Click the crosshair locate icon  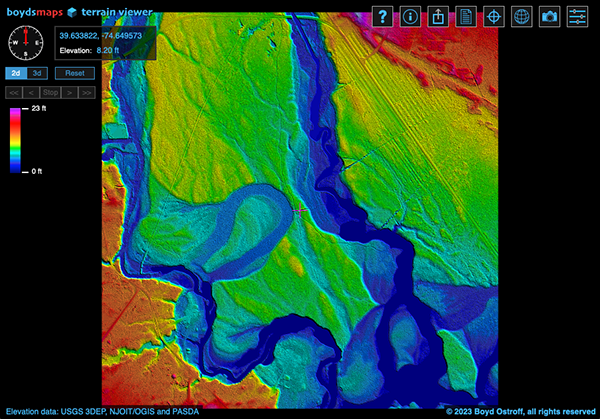494,16
